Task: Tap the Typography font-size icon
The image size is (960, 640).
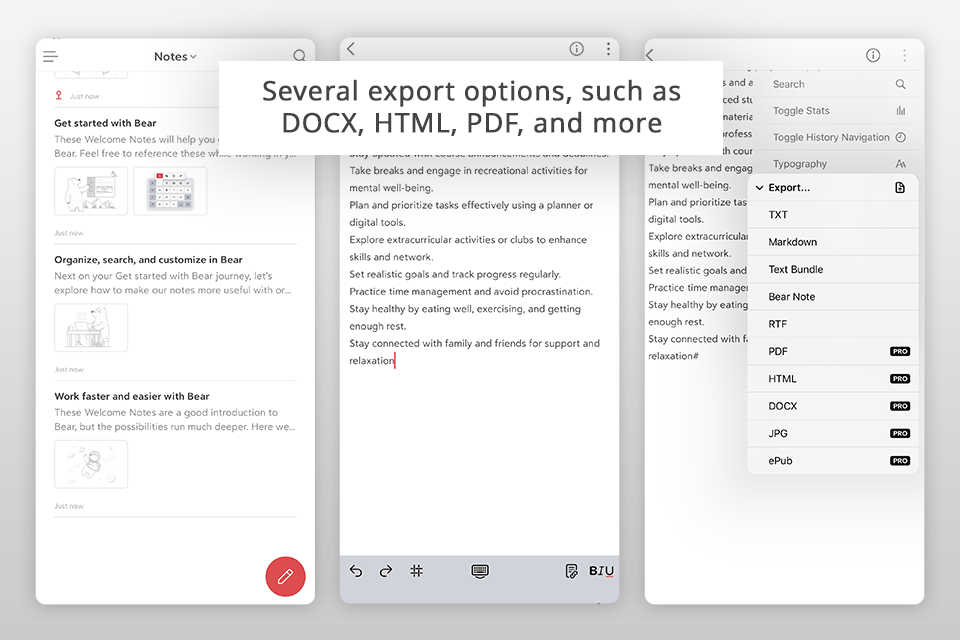Action: tap(901, 164)
